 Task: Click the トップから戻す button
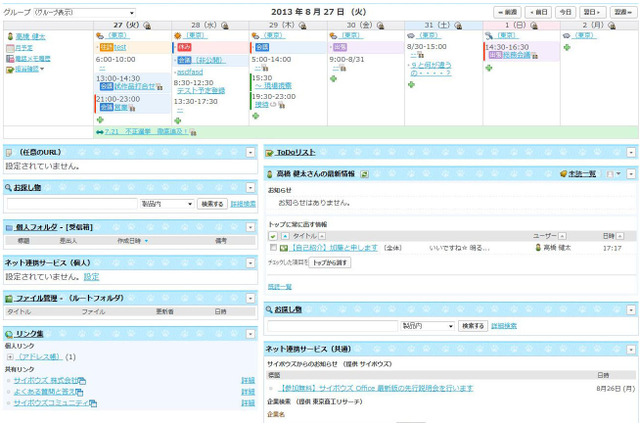click(330, 263)
